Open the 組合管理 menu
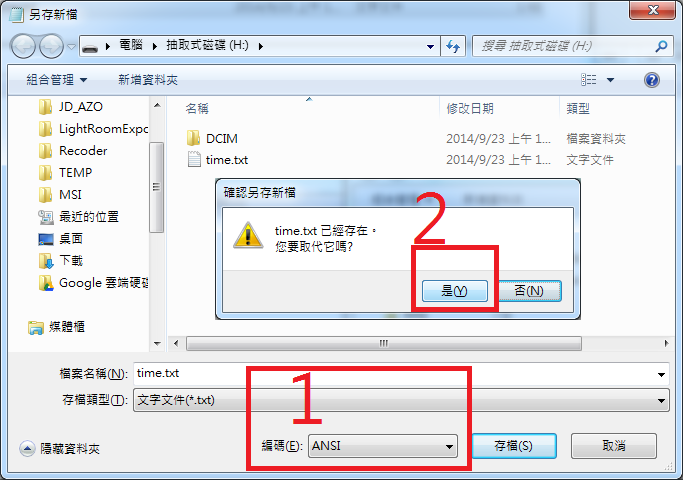Image resolution: width=683 pixels, height=480 pixels. click(57, 80)
